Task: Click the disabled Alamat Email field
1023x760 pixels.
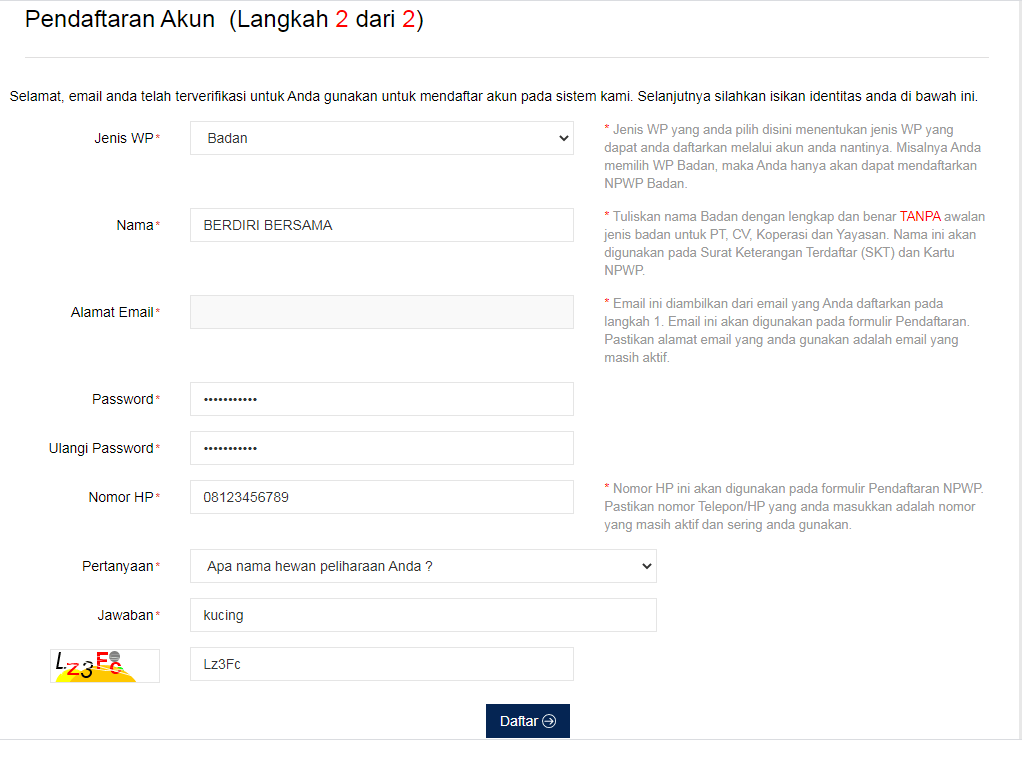Action: (x=380, y=311)
